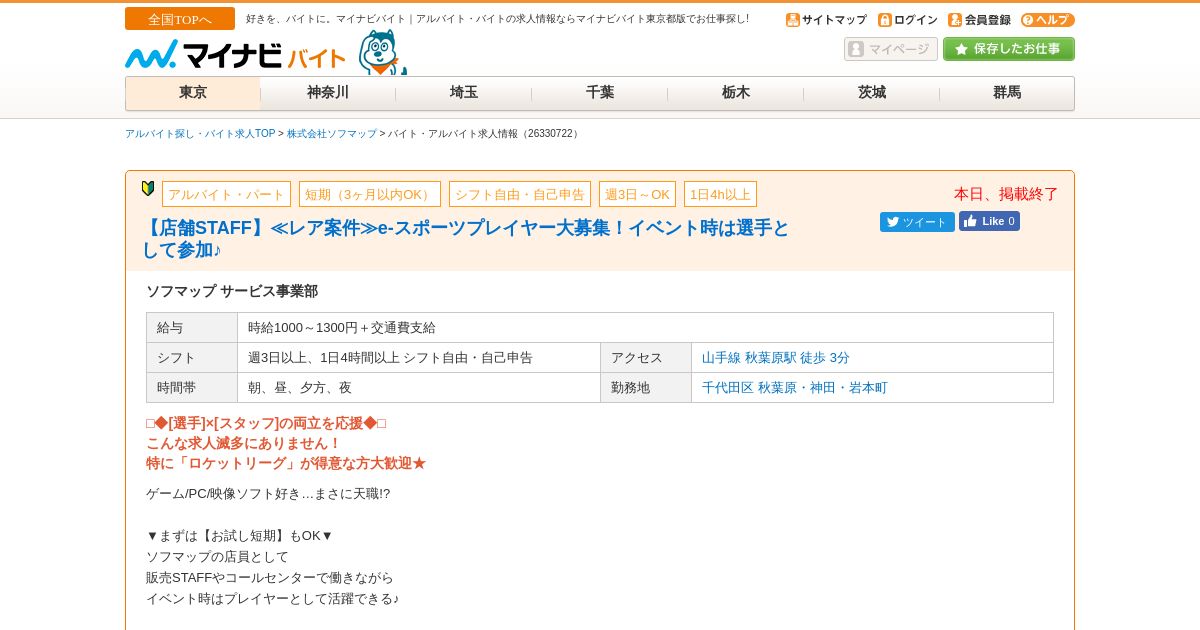Open the サイトマップ icon link
The image size is (1200, 630).
(826, 20)
